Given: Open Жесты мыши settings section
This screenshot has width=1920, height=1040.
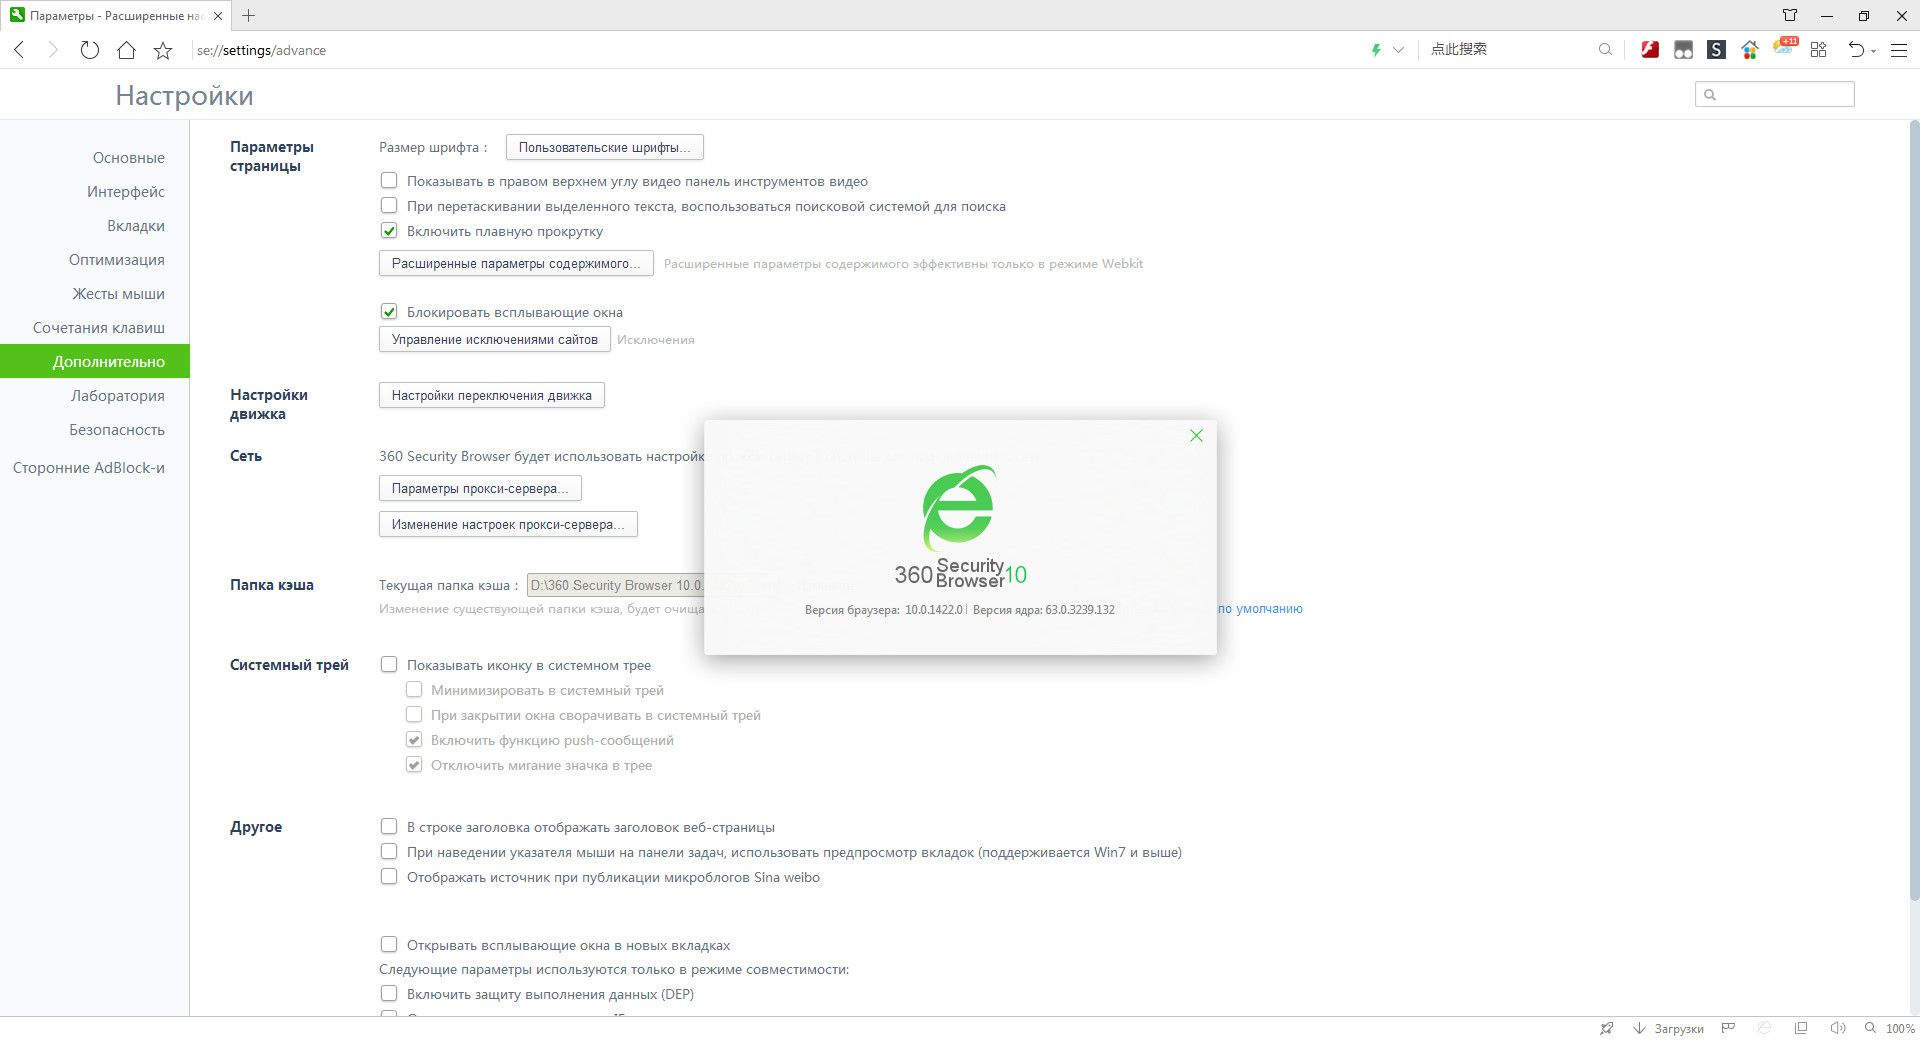Looking at the screenshot, I should click(x=118, y=294).
